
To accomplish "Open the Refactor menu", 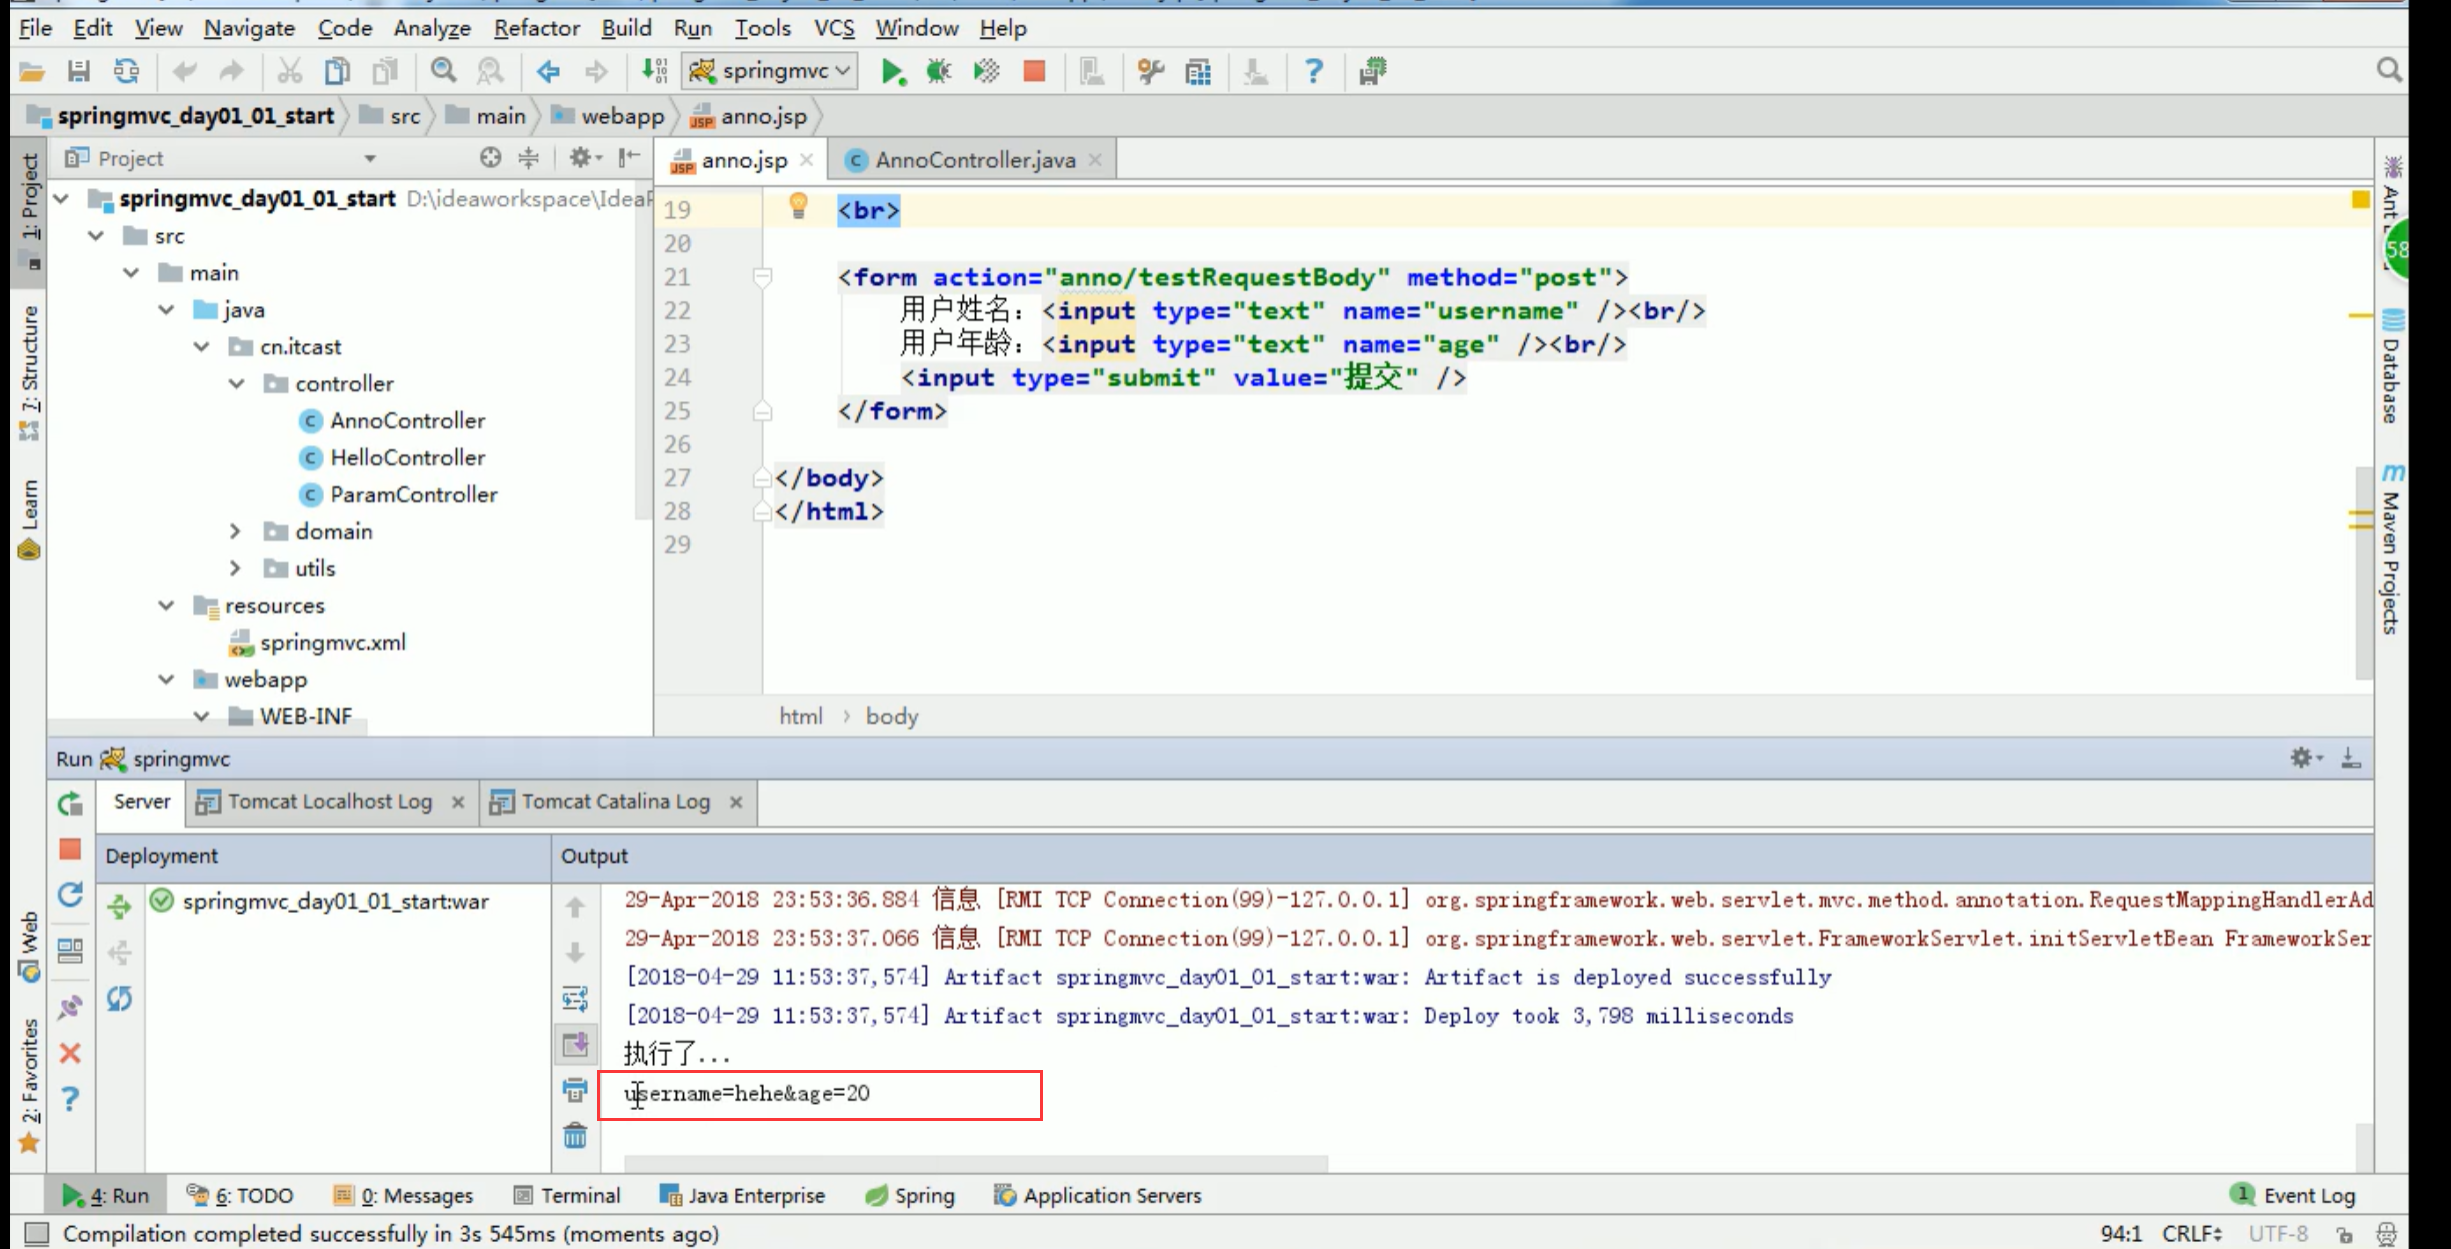I will point(536,28).
